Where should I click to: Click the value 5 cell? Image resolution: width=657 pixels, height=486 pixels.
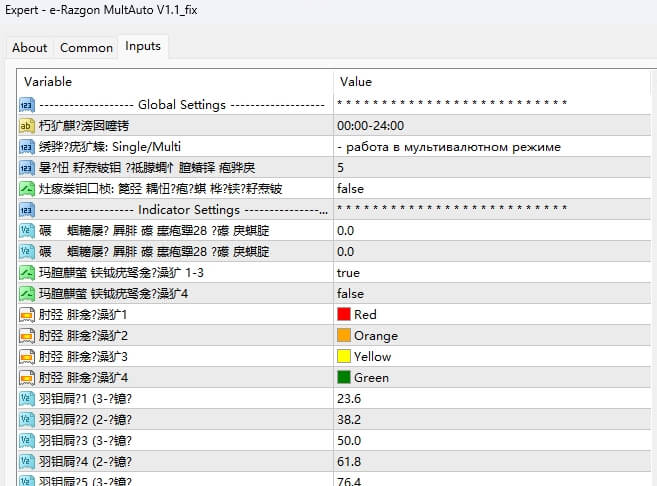click(x=492, y=168)
